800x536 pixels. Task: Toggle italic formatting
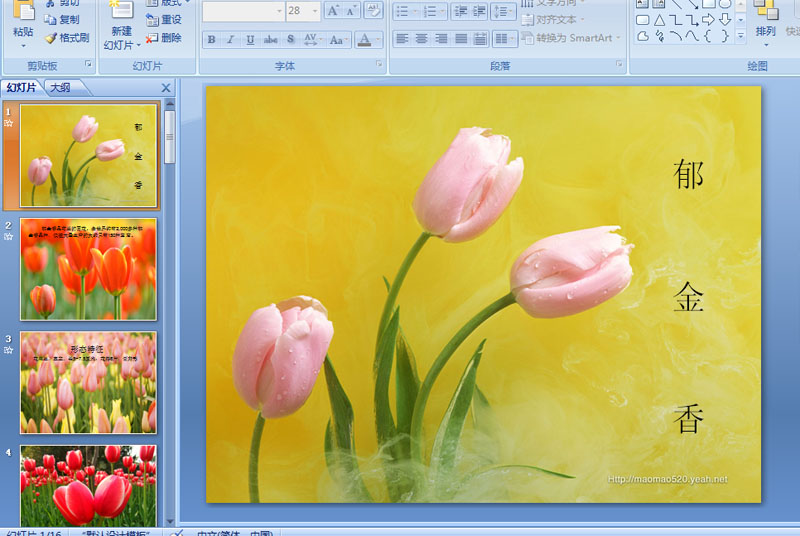pos(231,39)
